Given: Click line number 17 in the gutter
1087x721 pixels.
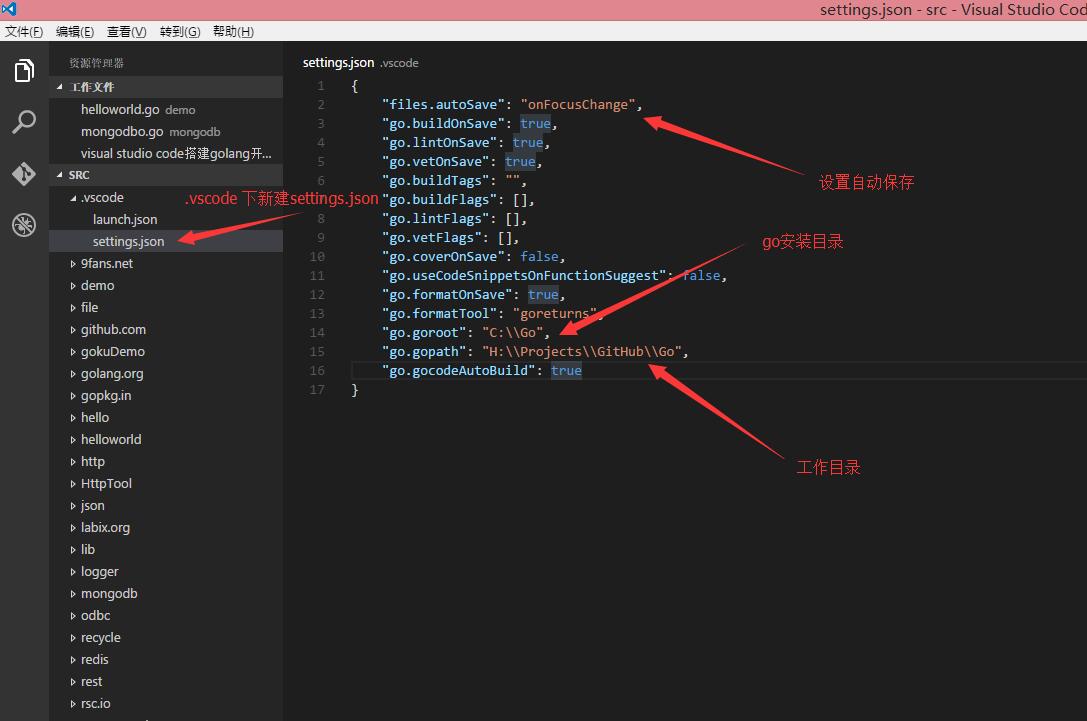Looking at the screenshot, I should (317, 390).
